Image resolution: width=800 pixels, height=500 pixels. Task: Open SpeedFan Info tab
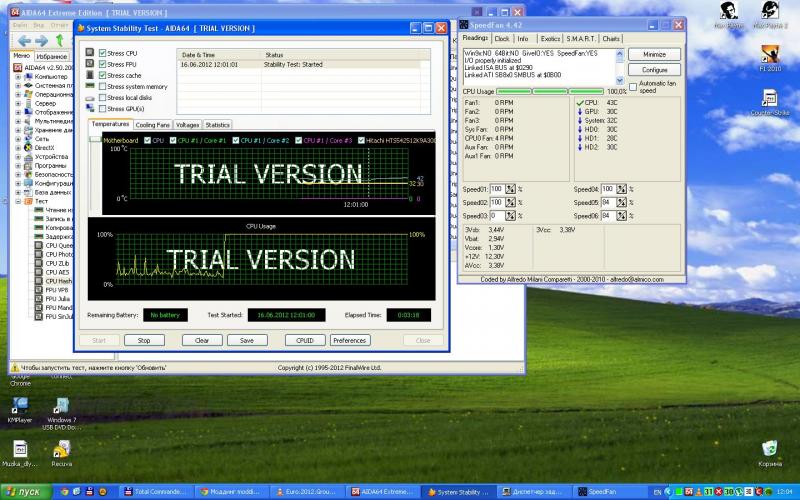pyautogui.click(x=523, y=39)
